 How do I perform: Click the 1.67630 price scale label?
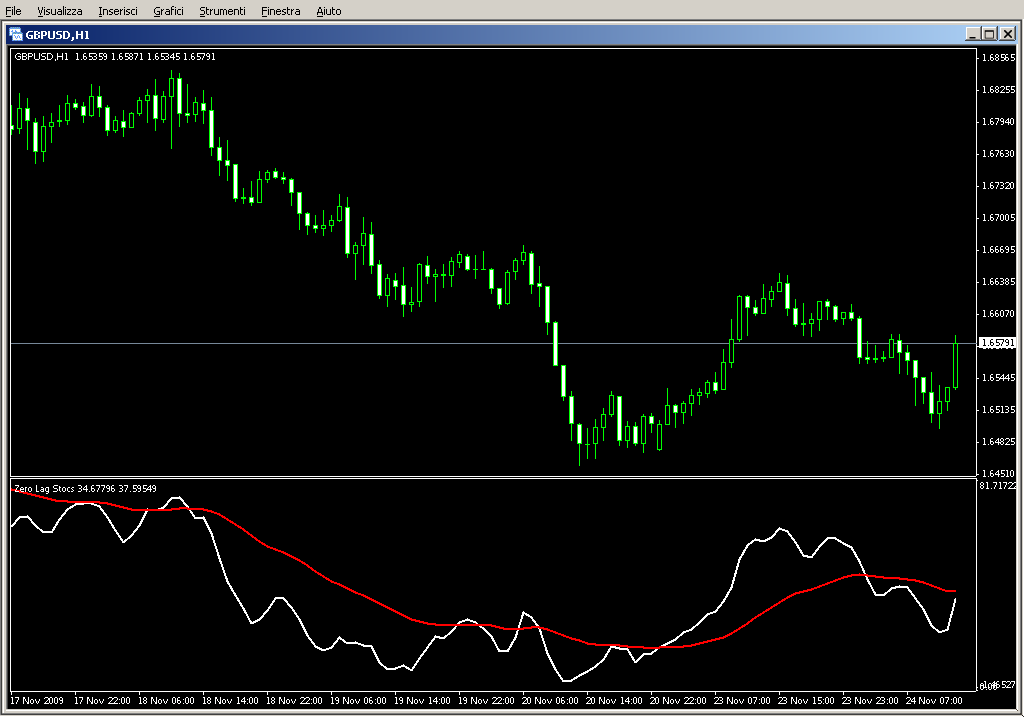tap(999, 153)
